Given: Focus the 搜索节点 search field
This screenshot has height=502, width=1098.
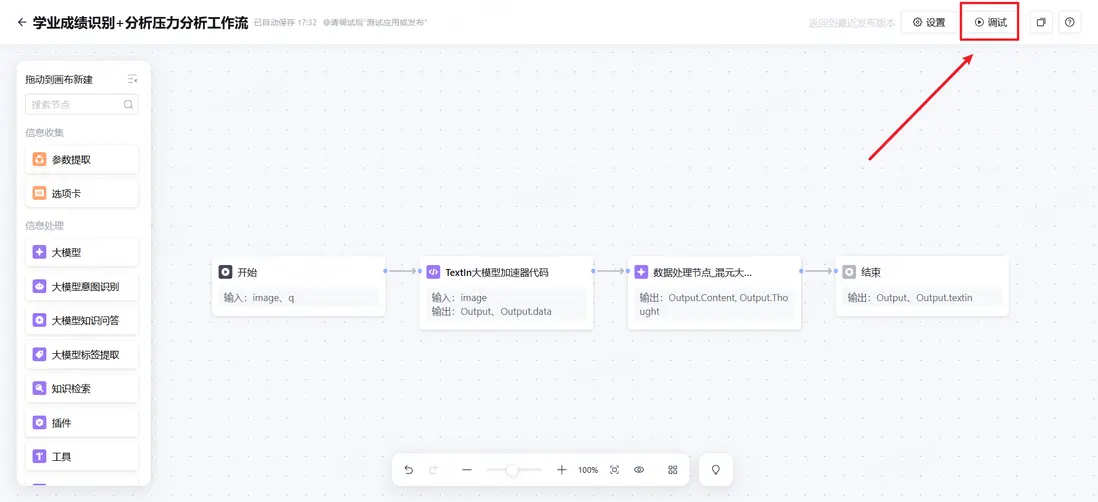Looking at the screenshot, I should tap(82, 104).
